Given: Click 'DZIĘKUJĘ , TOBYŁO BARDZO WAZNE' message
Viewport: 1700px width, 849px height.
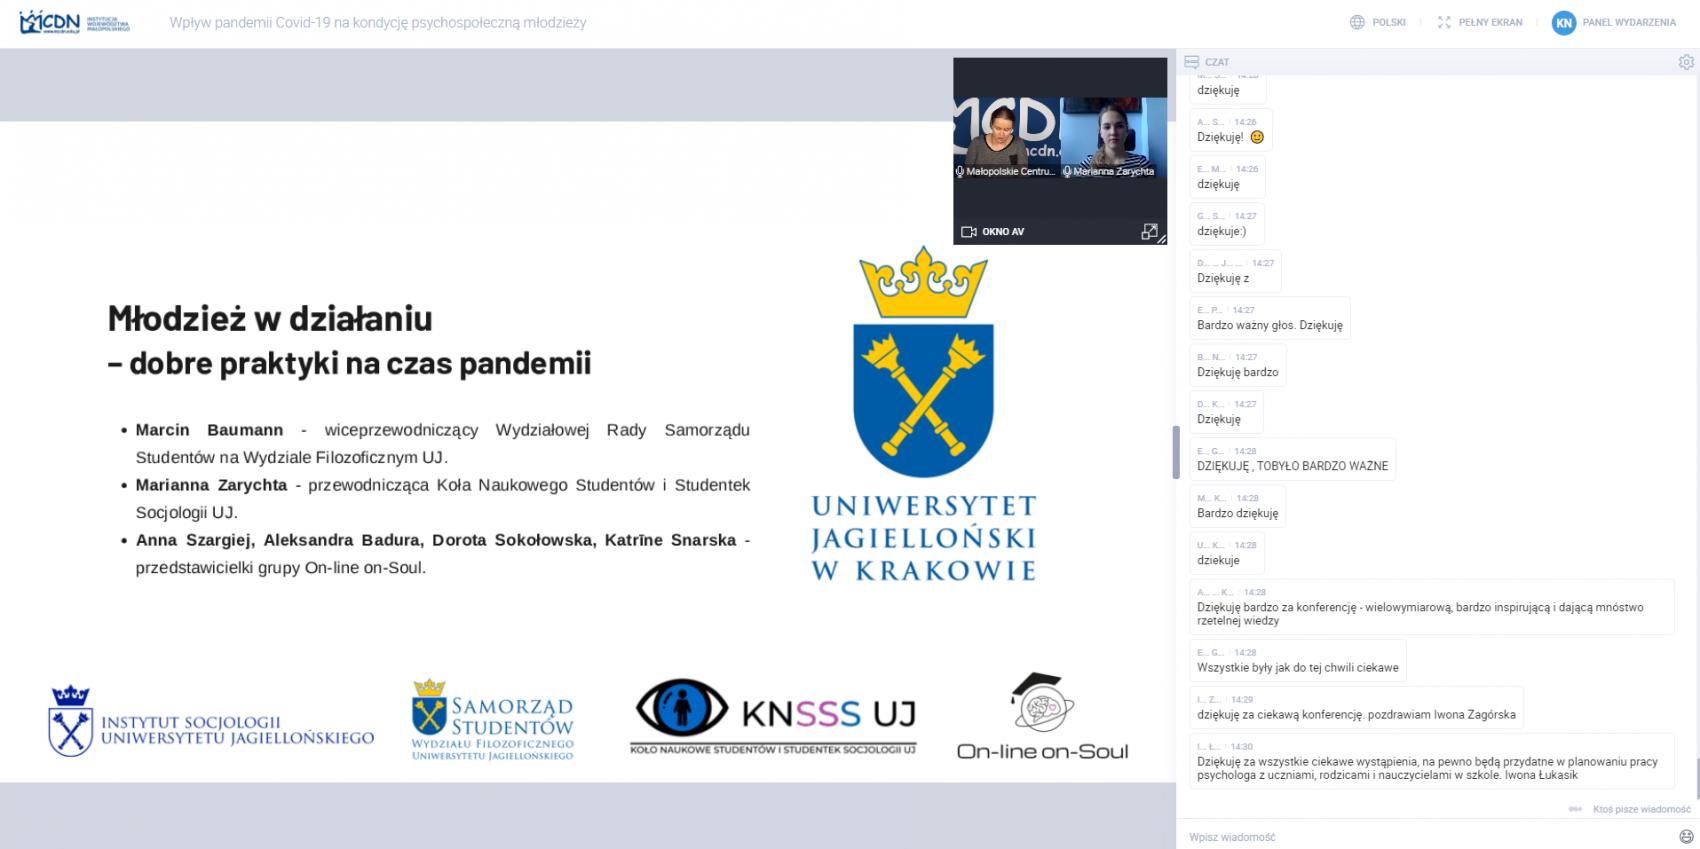Looking at the screenshot, I should 1293,460.
